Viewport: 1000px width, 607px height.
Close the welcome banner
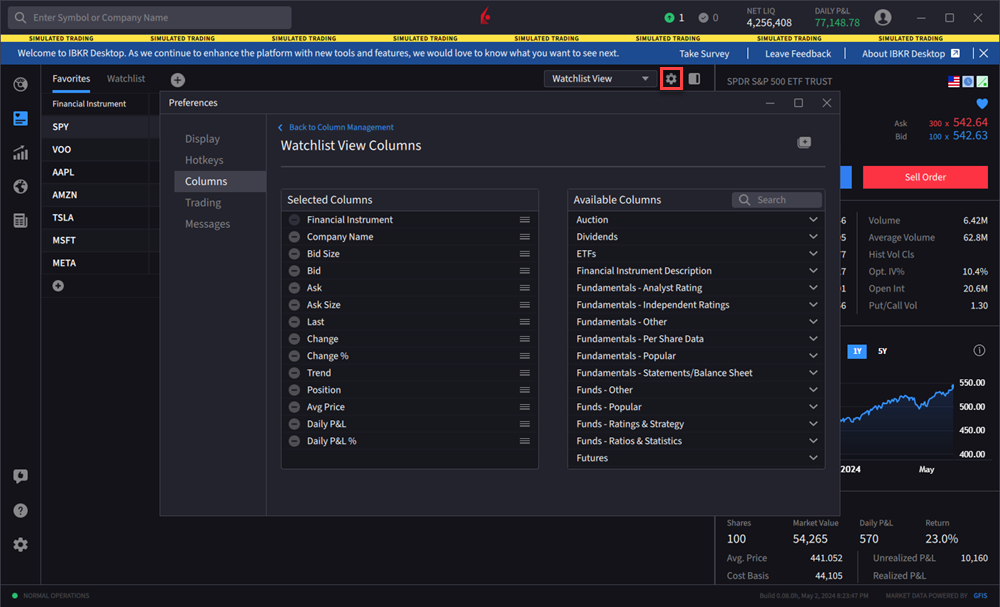983,54
